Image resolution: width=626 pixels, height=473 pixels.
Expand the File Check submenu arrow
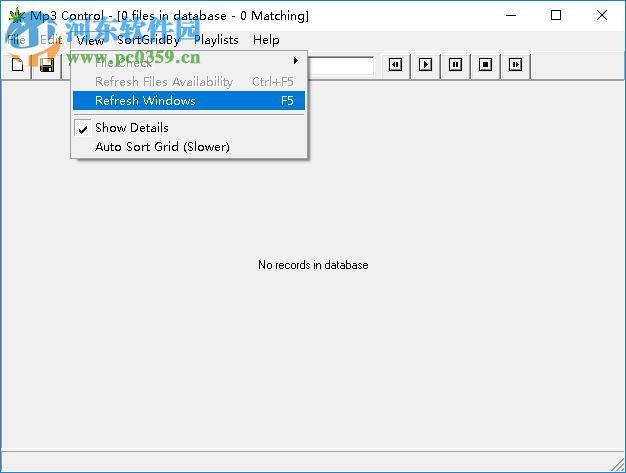pyautogui.click(x=295, y=61)
